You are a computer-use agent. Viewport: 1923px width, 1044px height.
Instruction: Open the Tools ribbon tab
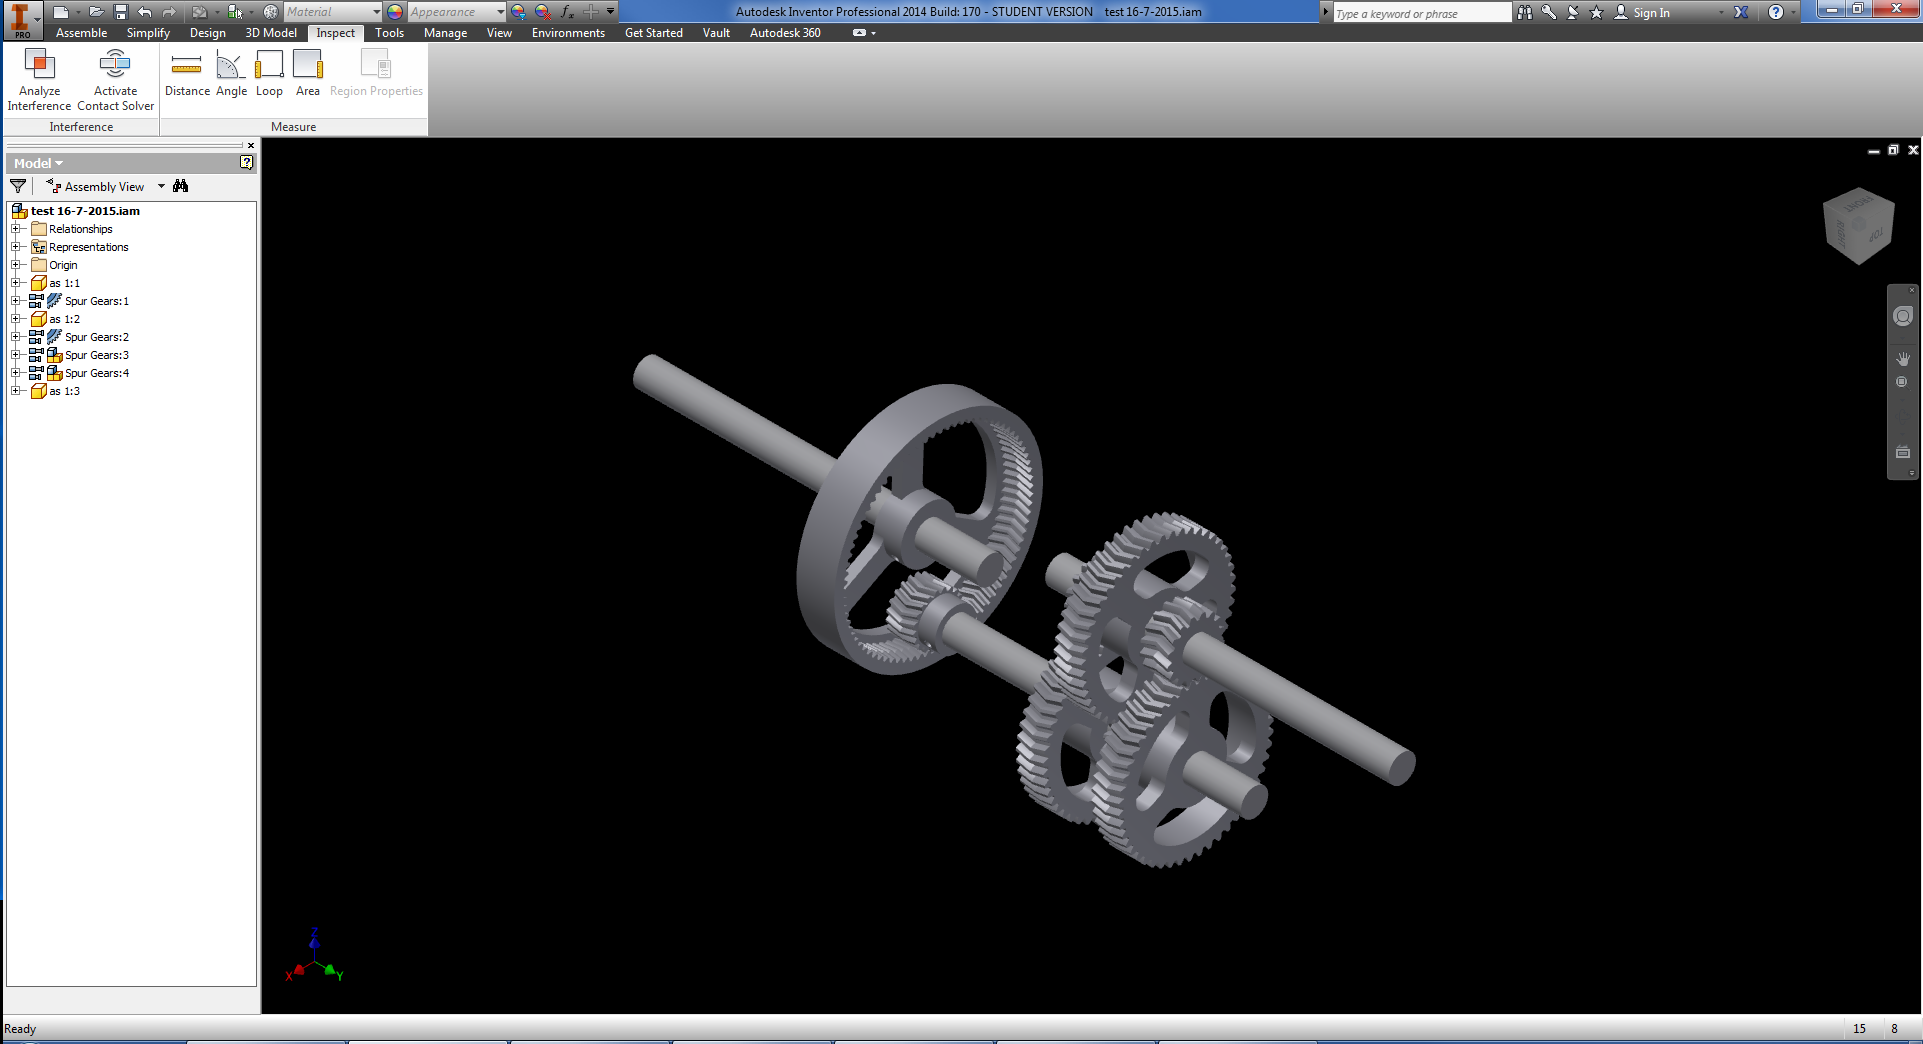(389, 33)
